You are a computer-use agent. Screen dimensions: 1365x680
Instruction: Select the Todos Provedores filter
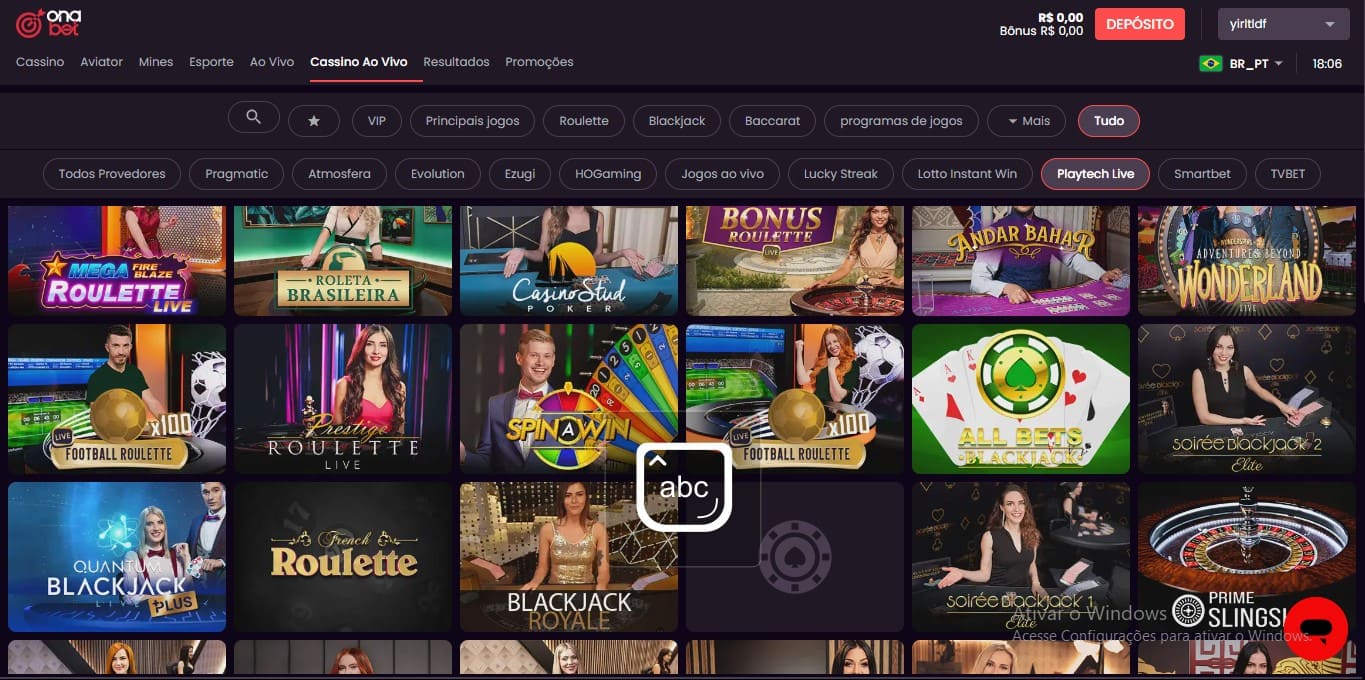pyautogui.click(x=112, y=174)
